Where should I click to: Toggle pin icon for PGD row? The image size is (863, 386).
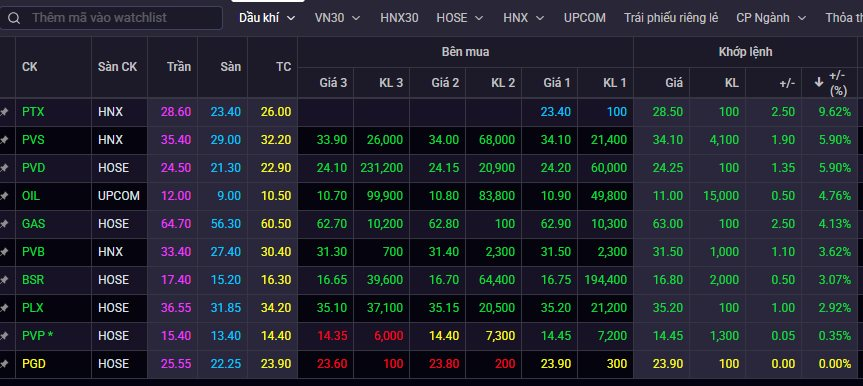click(4, 364)
